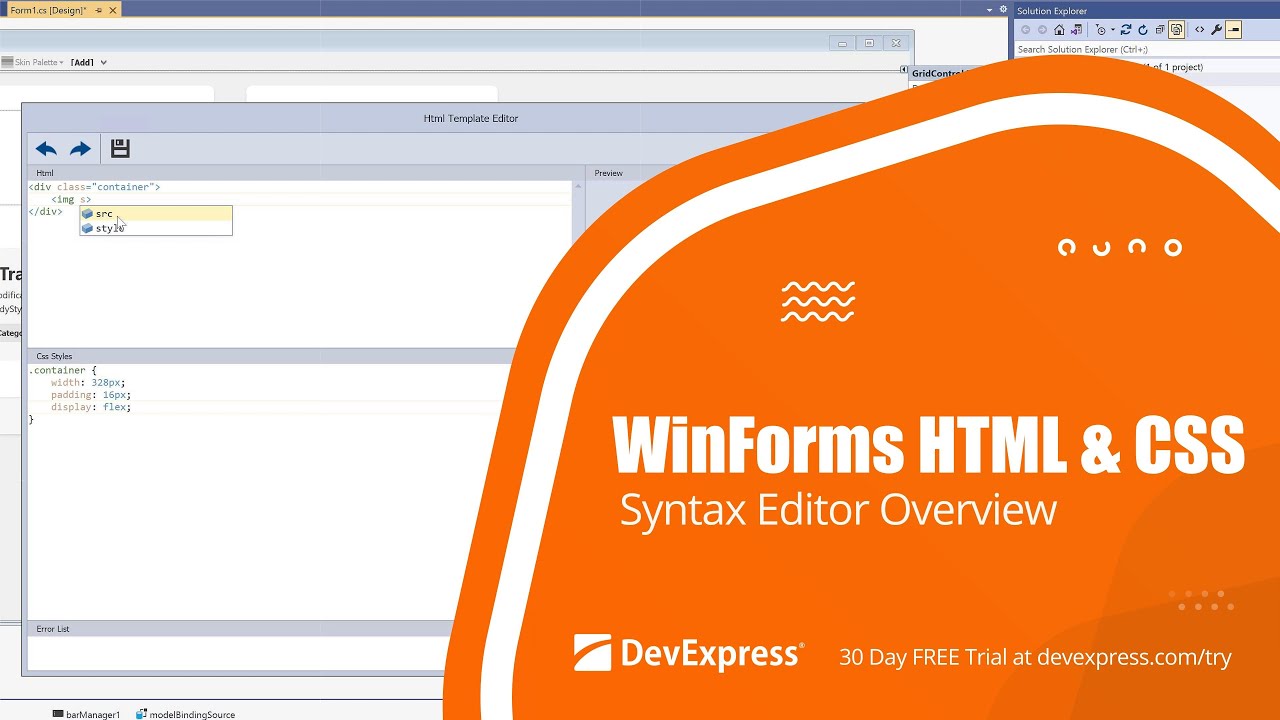This screenshot has height=720, width=1280.
Task: Pin the Form1.cs [Design] tab
Action: [98, 10]
